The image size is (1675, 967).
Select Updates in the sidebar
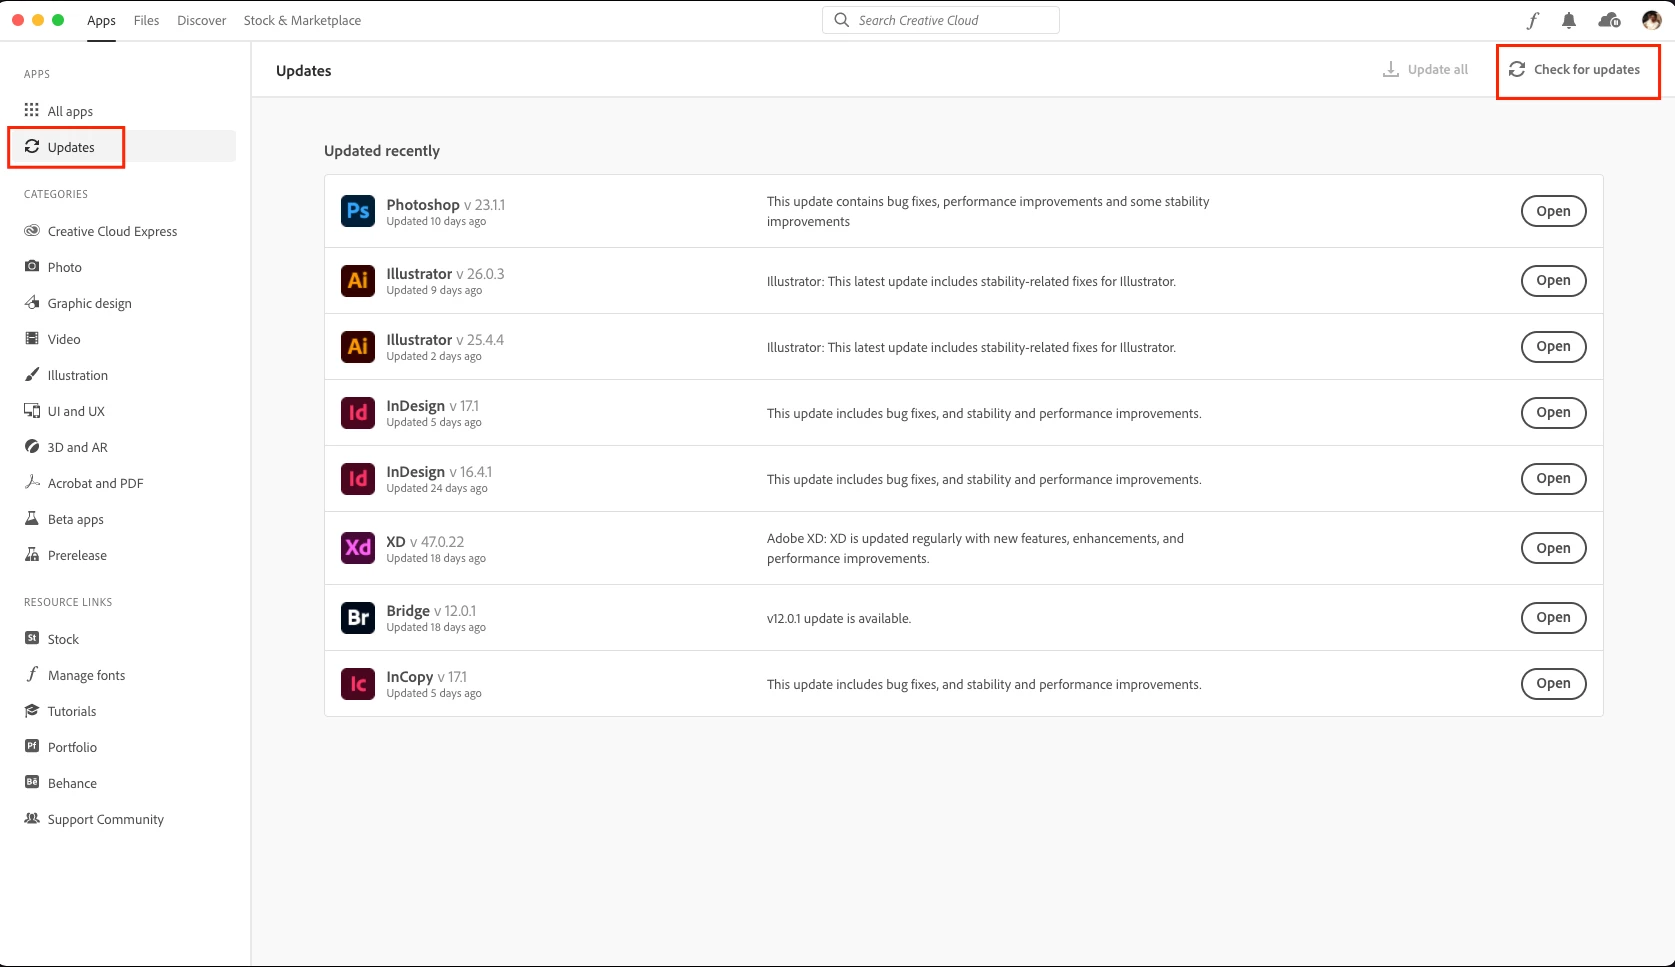[122, 147]
